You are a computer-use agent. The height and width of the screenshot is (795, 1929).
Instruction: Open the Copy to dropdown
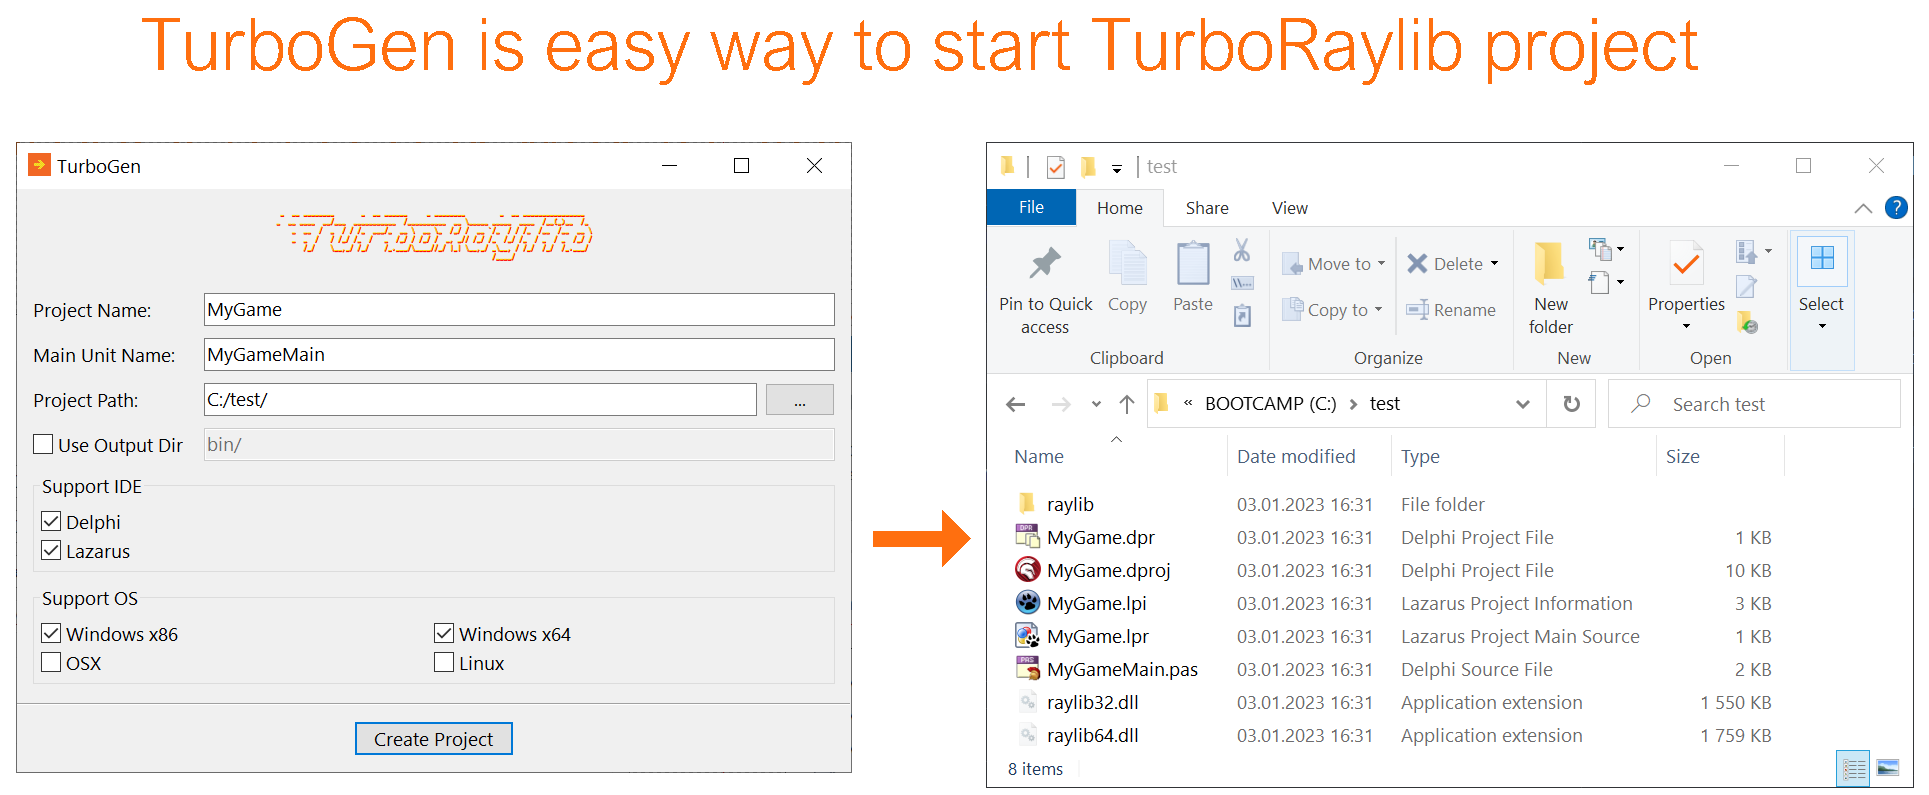point(1333,310)
